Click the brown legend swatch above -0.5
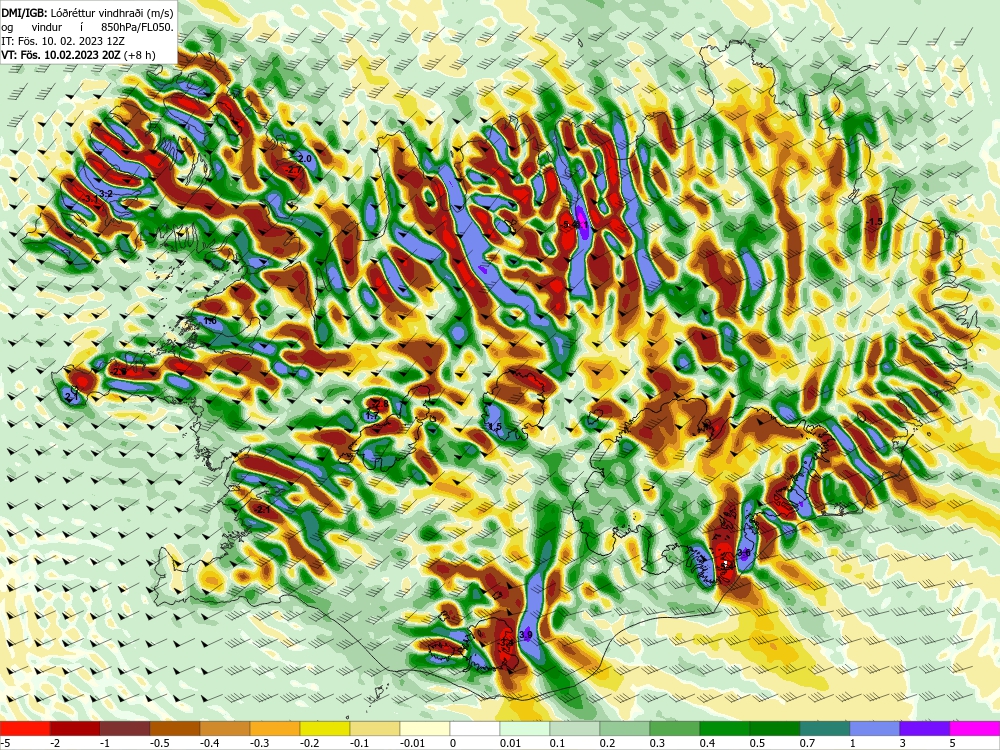Screen dimensions: 1000x750 tap(175, 728)
